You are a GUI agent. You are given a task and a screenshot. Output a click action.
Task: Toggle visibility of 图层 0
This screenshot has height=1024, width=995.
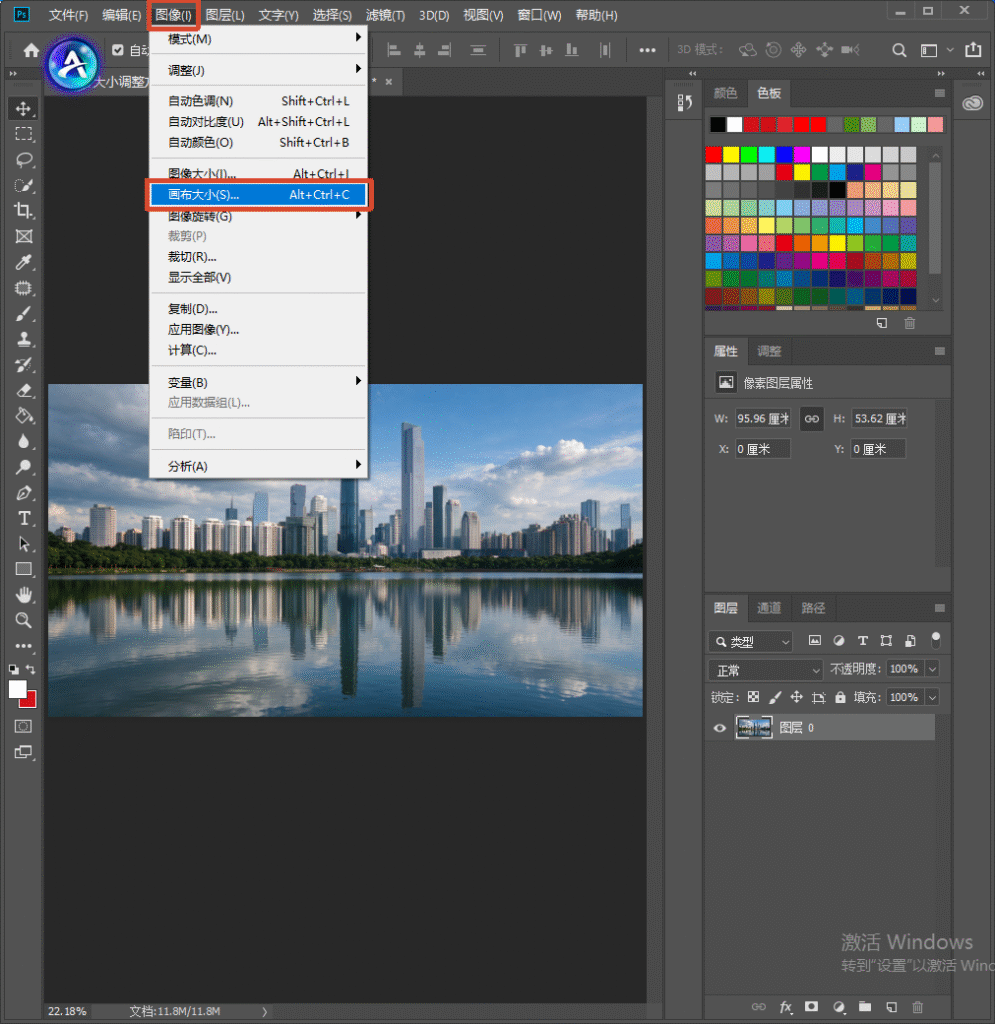[719, 728]
